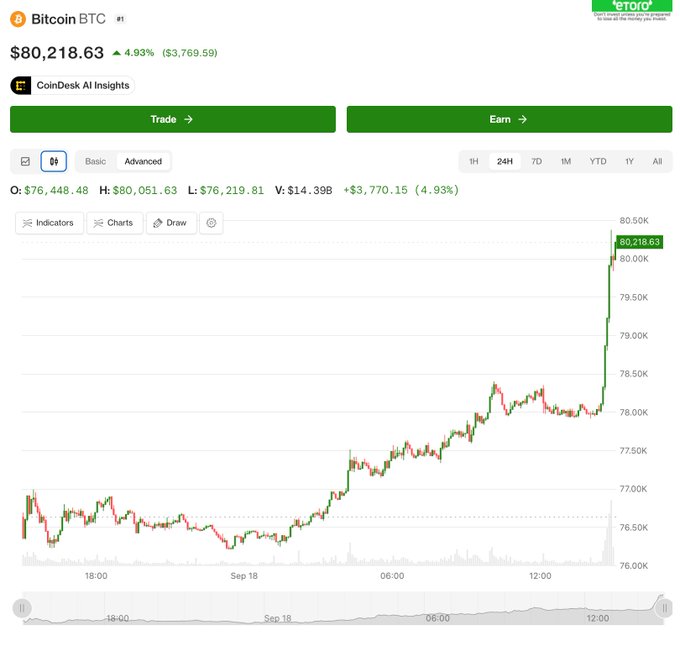Select the 1M time range

point(566,161)
